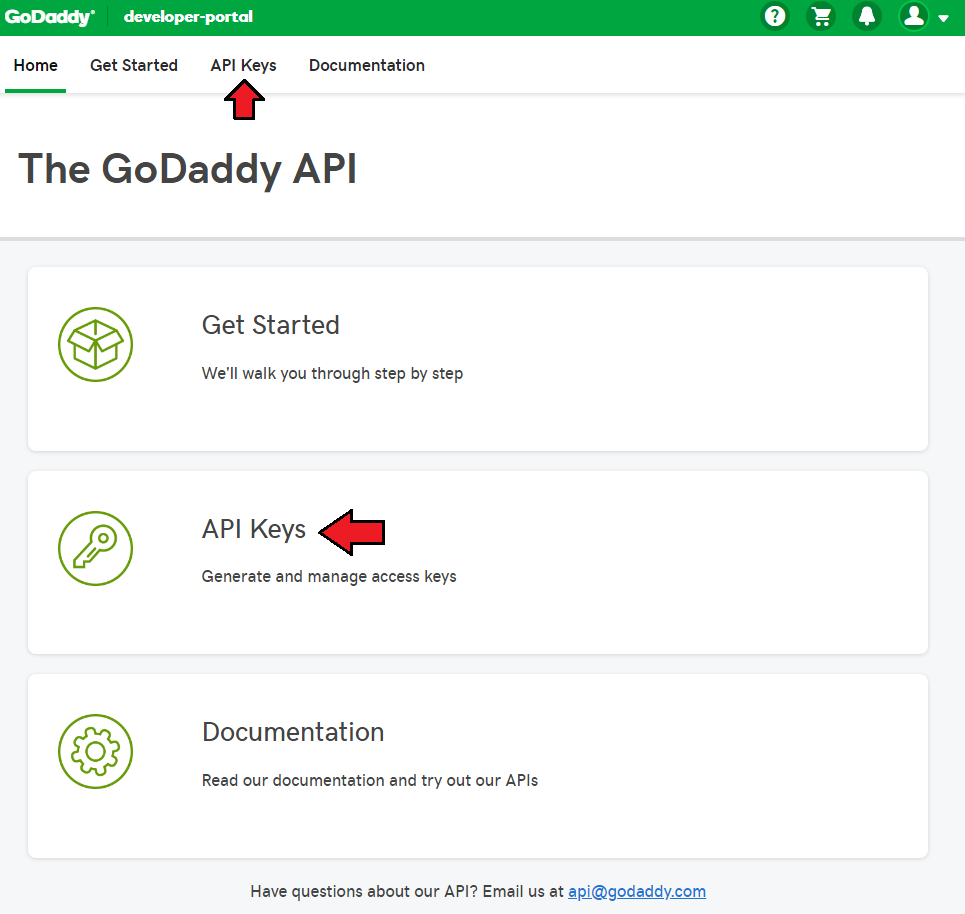The height and width of the screenshot is (914, 965).
Task: Open the API Keys card heading
Action: (254, 529)
